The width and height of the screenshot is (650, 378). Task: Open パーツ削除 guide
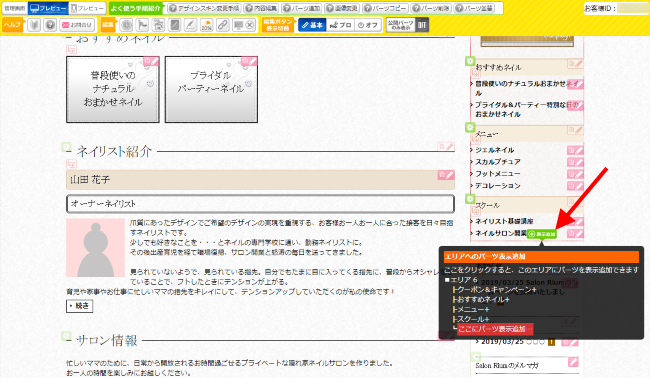coord(431,8)
